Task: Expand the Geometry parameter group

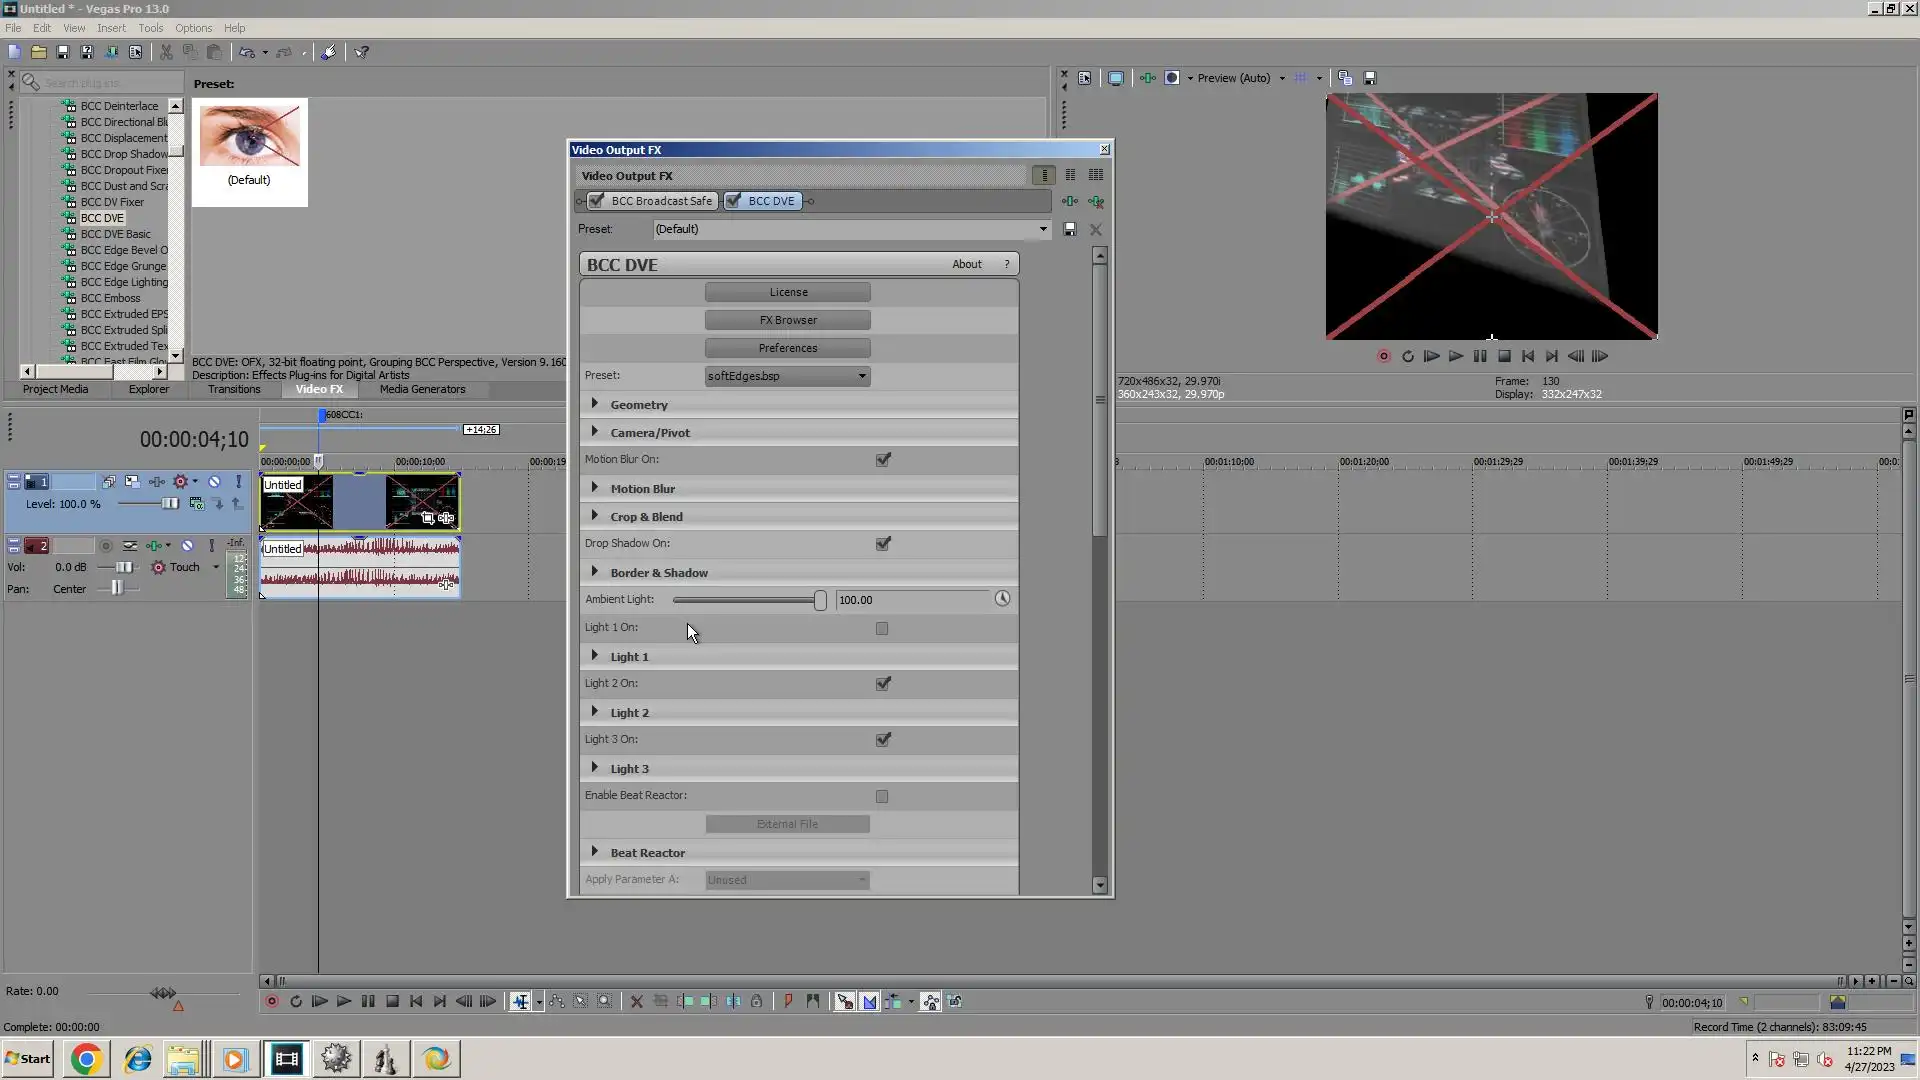Action: [x=595, y=404]
